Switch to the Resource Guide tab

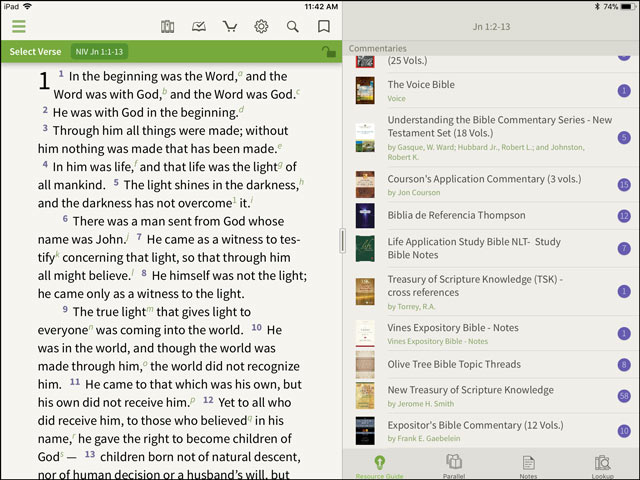(x=380, y=467)
